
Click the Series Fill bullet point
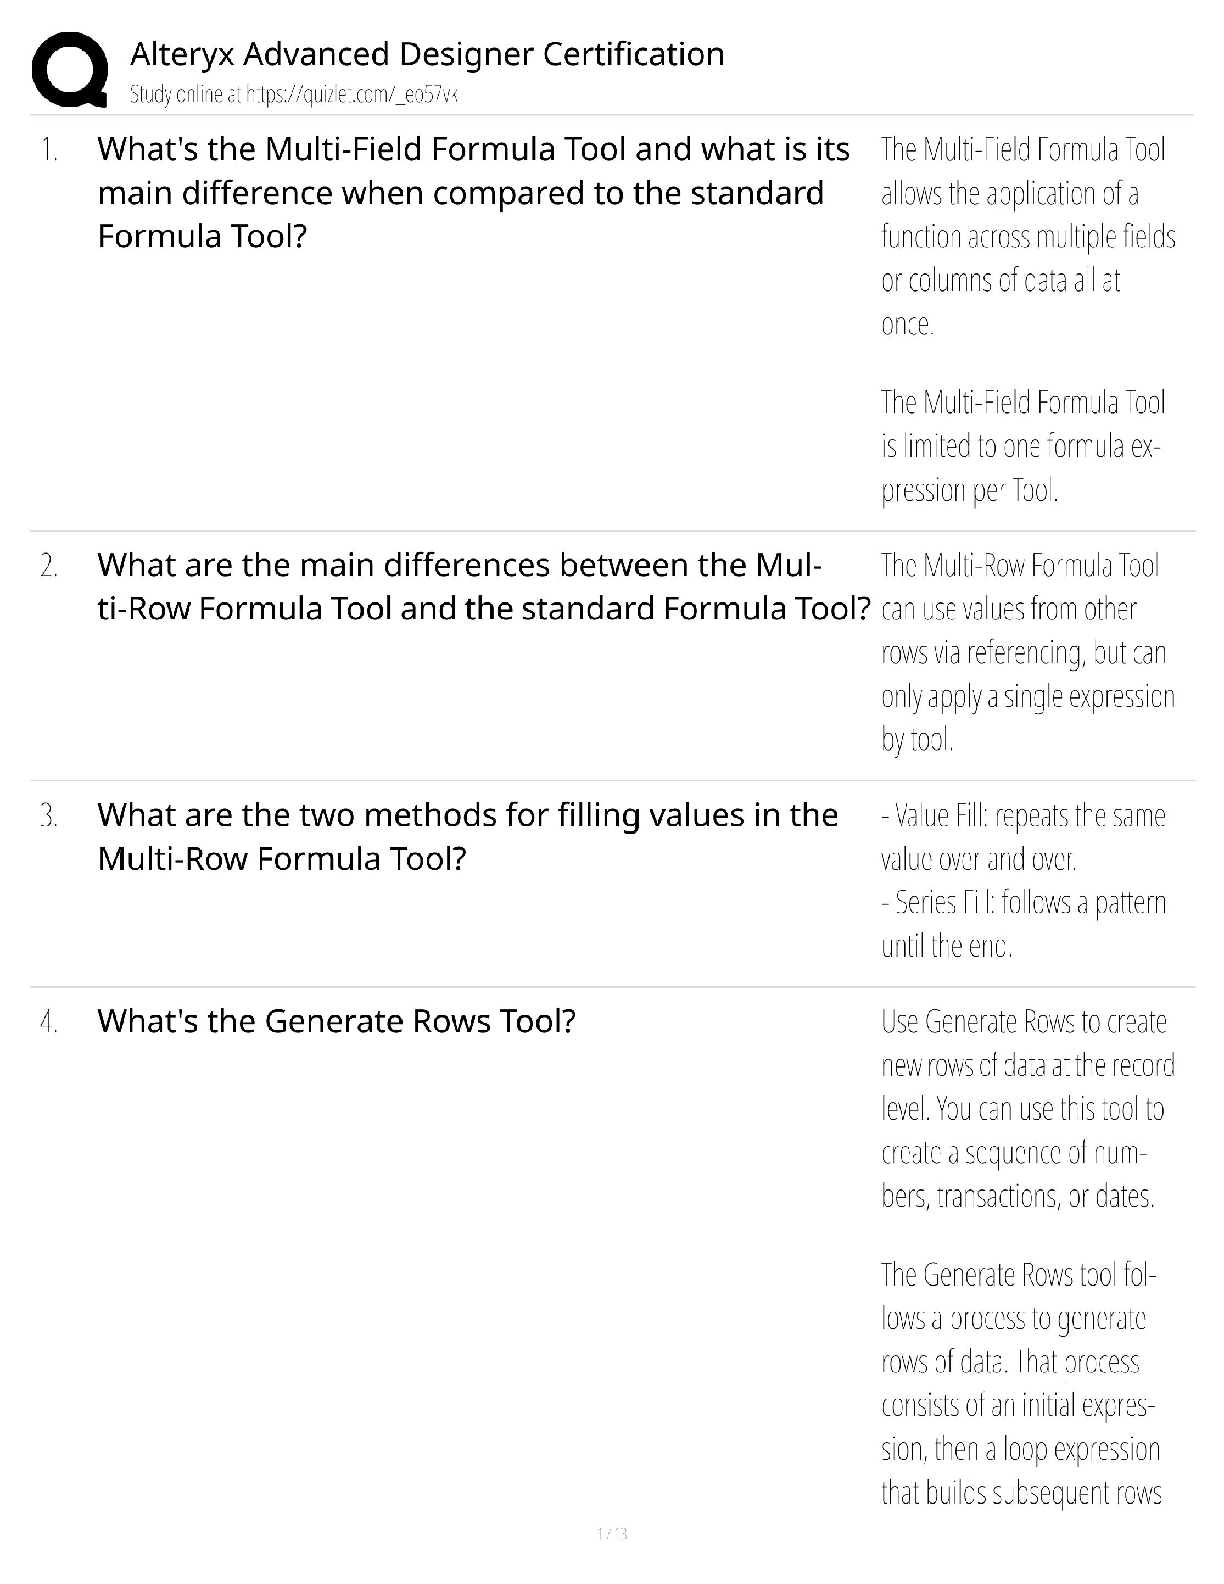pyautogui.click(x=1023, y=924)
